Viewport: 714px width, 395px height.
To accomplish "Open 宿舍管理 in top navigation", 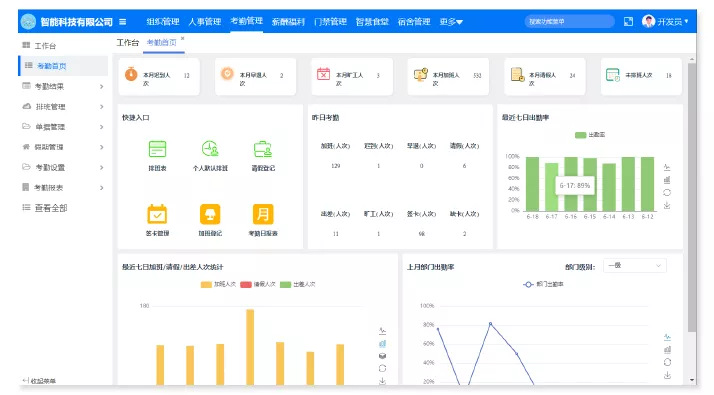I will coord(414,21).
